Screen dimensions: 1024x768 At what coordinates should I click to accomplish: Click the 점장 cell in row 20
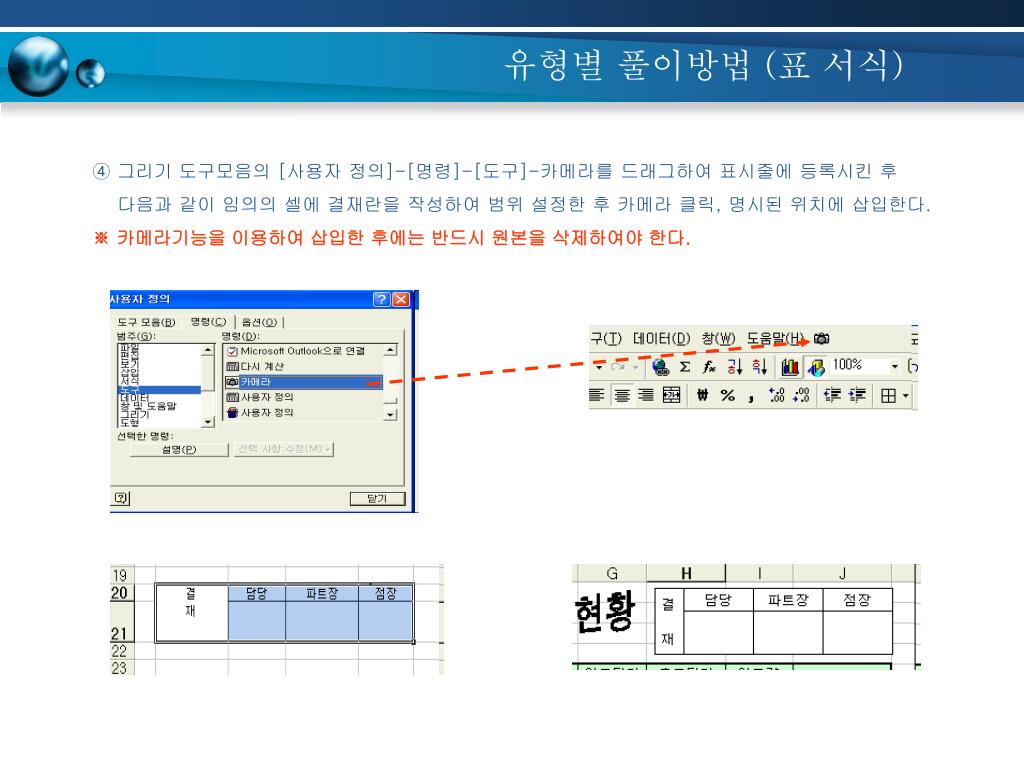coord(385,593)
